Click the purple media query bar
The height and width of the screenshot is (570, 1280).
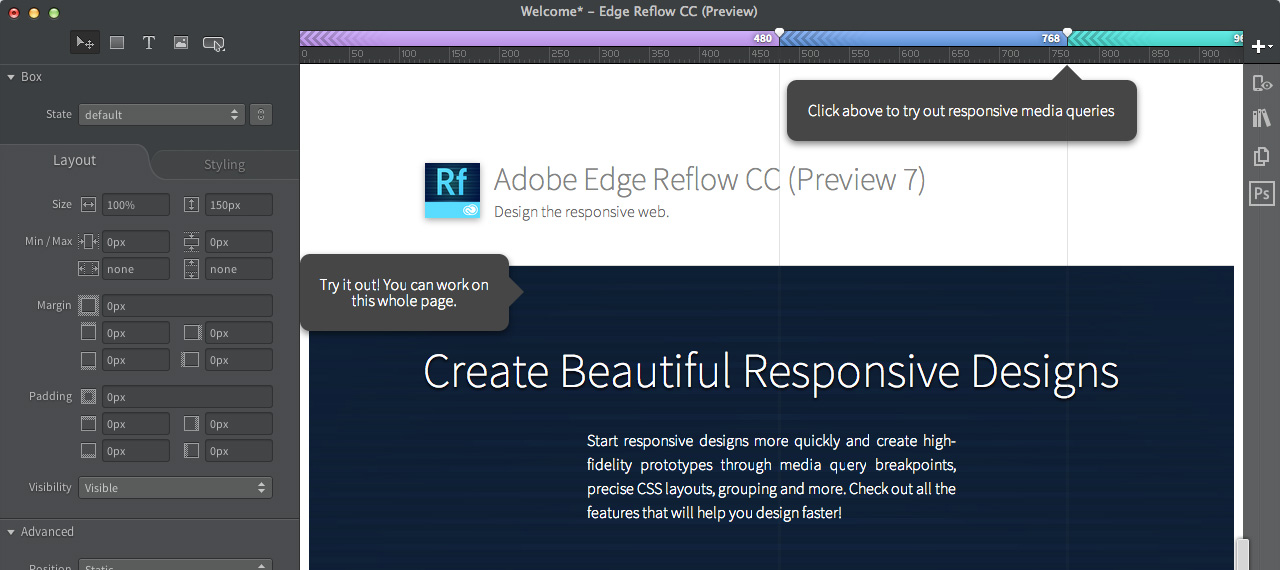coord(538,38)
